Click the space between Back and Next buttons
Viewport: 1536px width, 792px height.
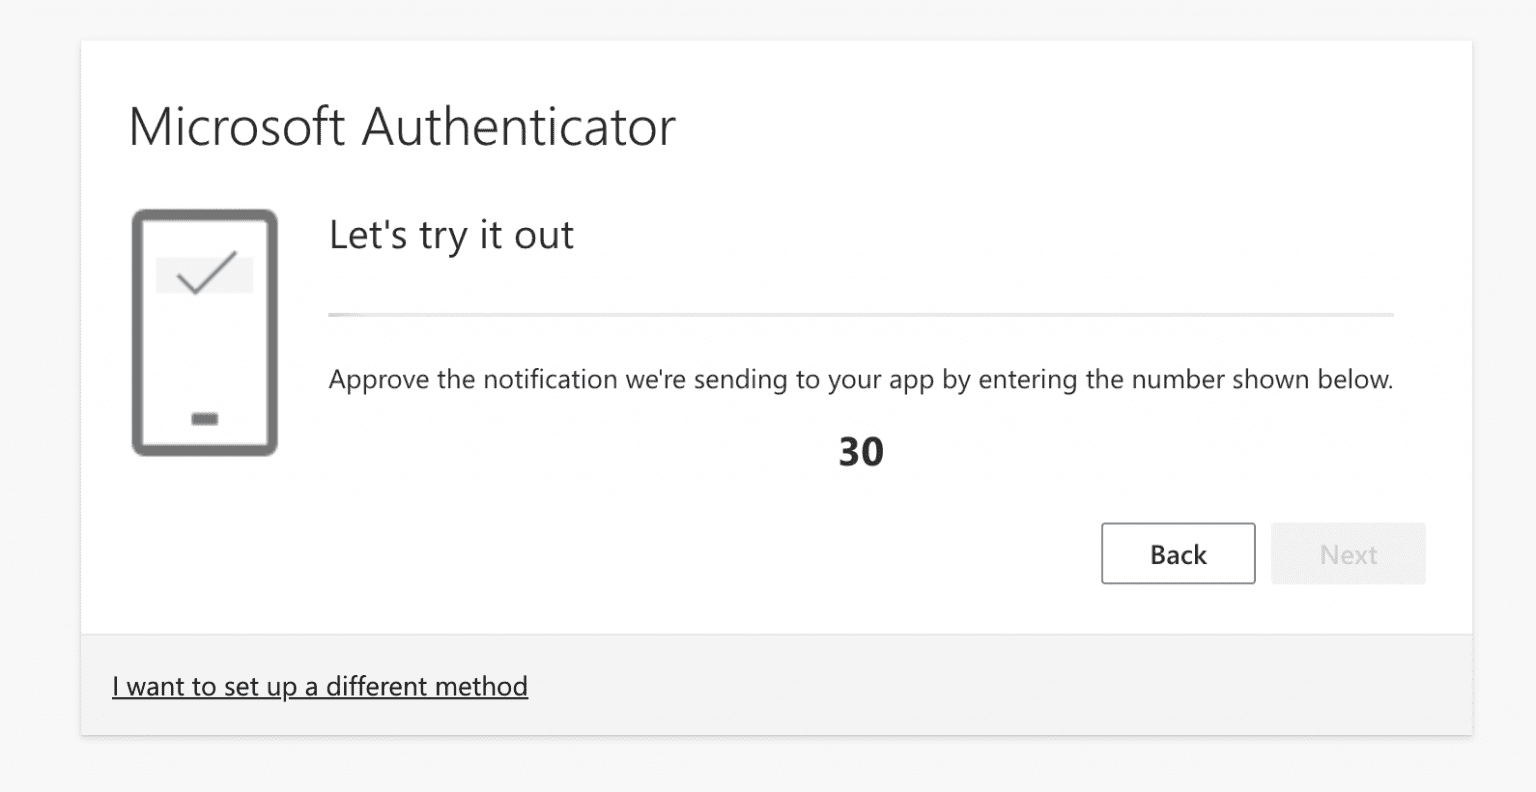(x=1263, y=554)
